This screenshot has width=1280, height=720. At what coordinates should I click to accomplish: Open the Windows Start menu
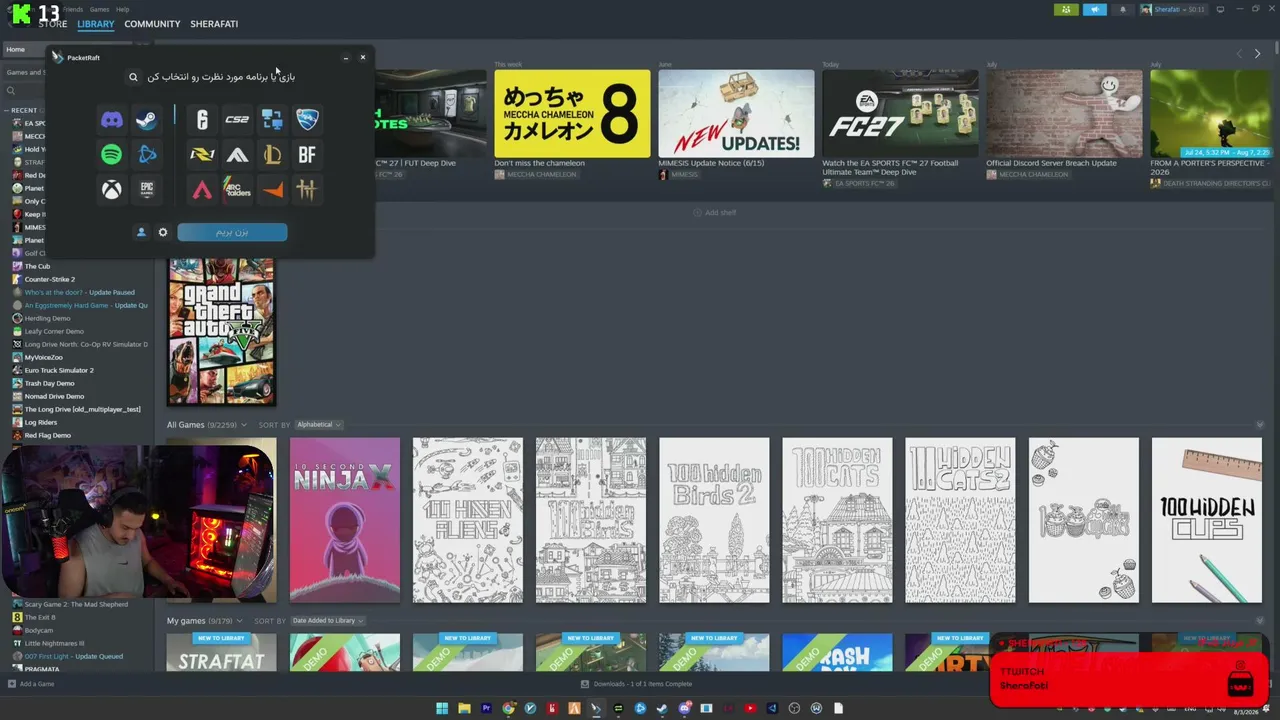coord(442,709)
